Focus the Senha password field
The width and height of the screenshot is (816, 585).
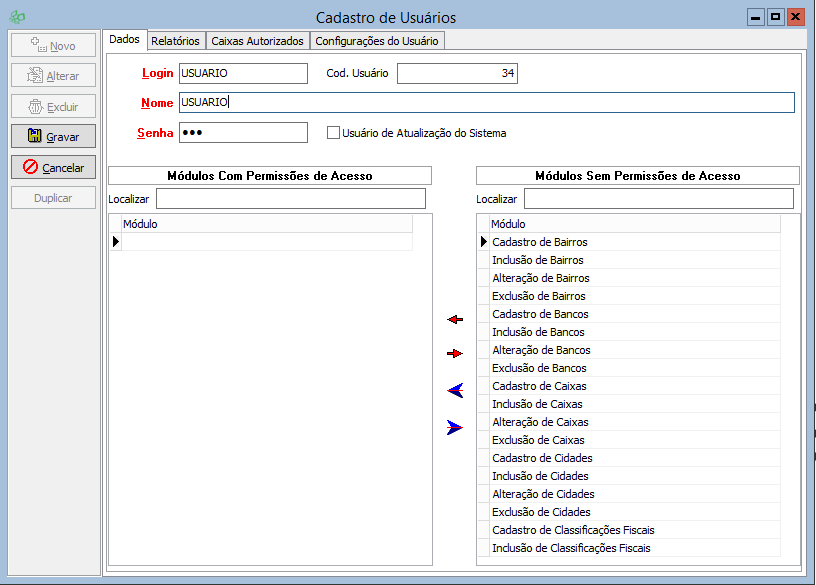[x=243, y=133]
